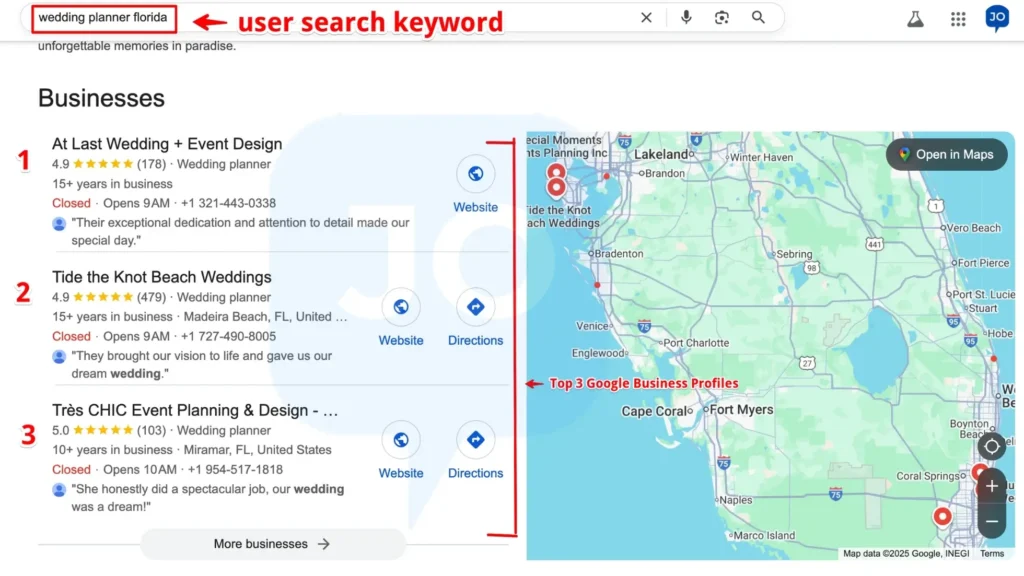This screenshot has width=1024, height=576.
Task: Click the Port Charlotte label on the map
Action: pos(696,343)
